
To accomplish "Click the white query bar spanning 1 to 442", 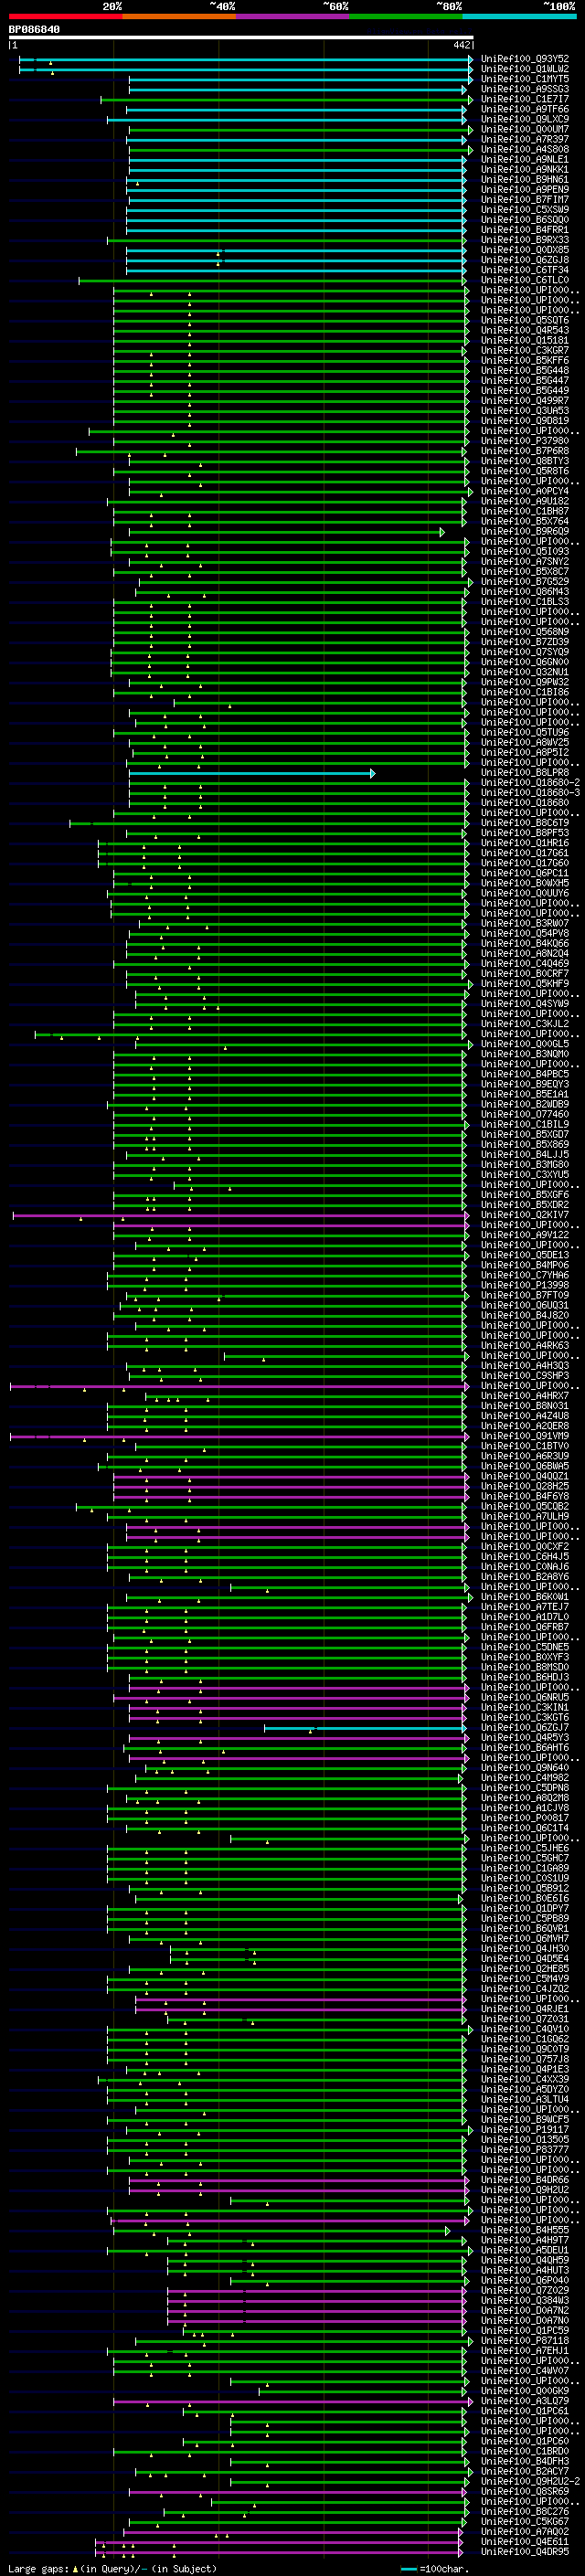I will pyautogui.click(x=241, y=38).
